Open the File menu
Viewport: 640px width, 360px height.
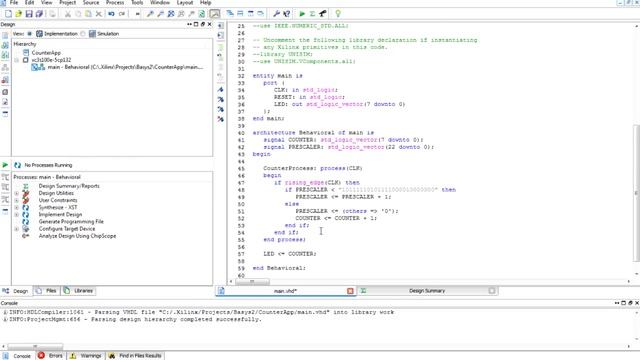[14, 2]
